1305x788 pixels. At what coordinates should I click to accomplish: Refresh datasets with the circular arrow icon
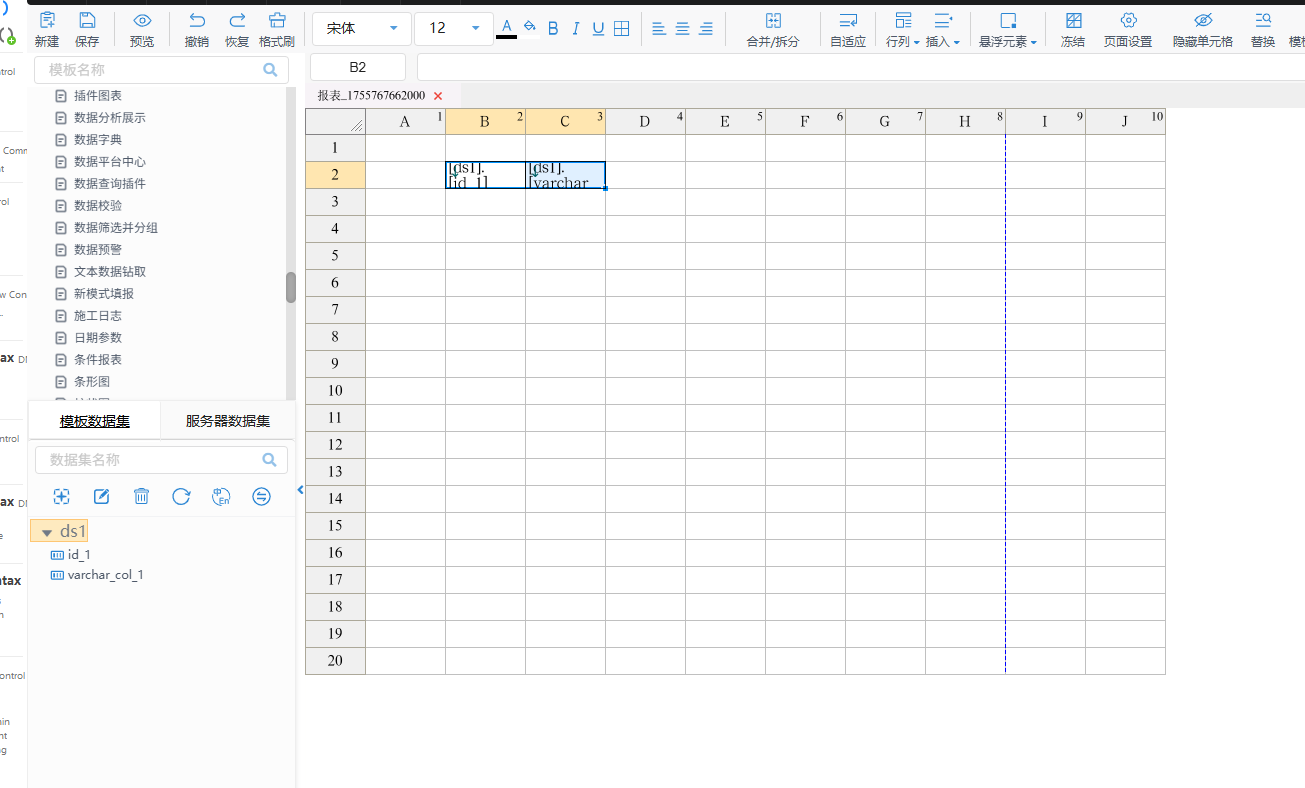coord(181,497)
